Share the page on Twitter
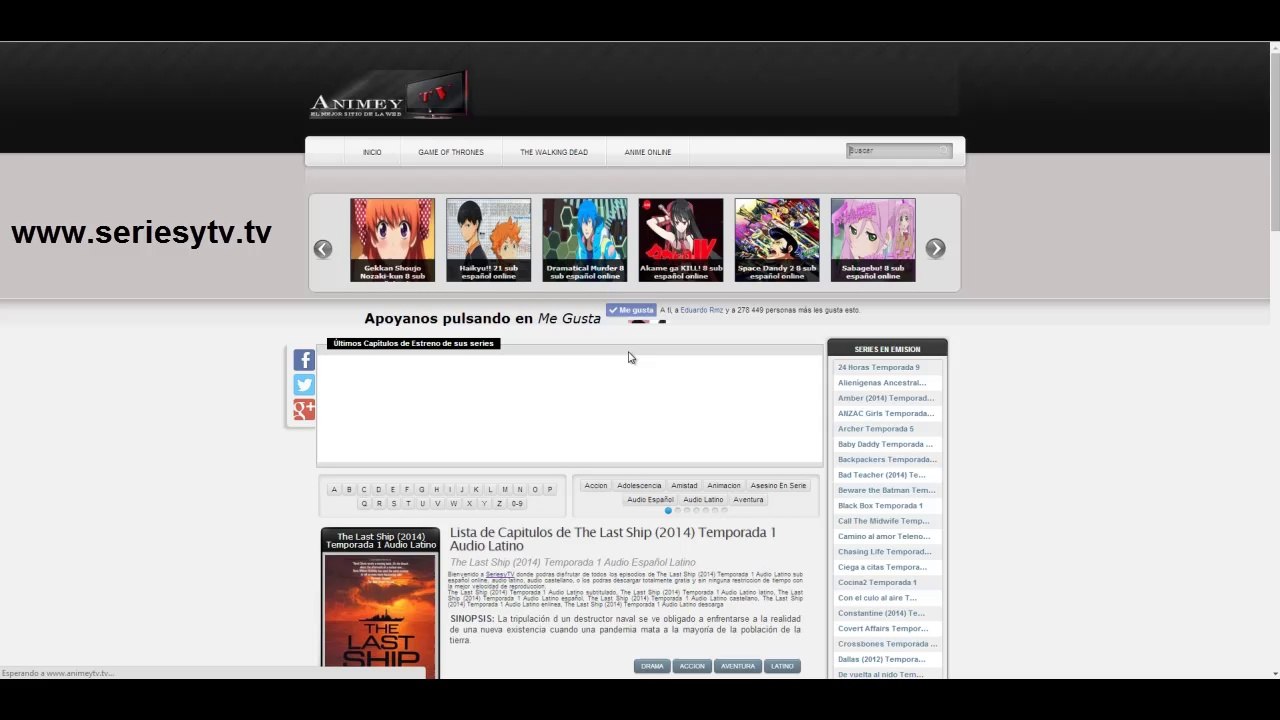Screen dimensions: 1280x720 pos(304,385)
